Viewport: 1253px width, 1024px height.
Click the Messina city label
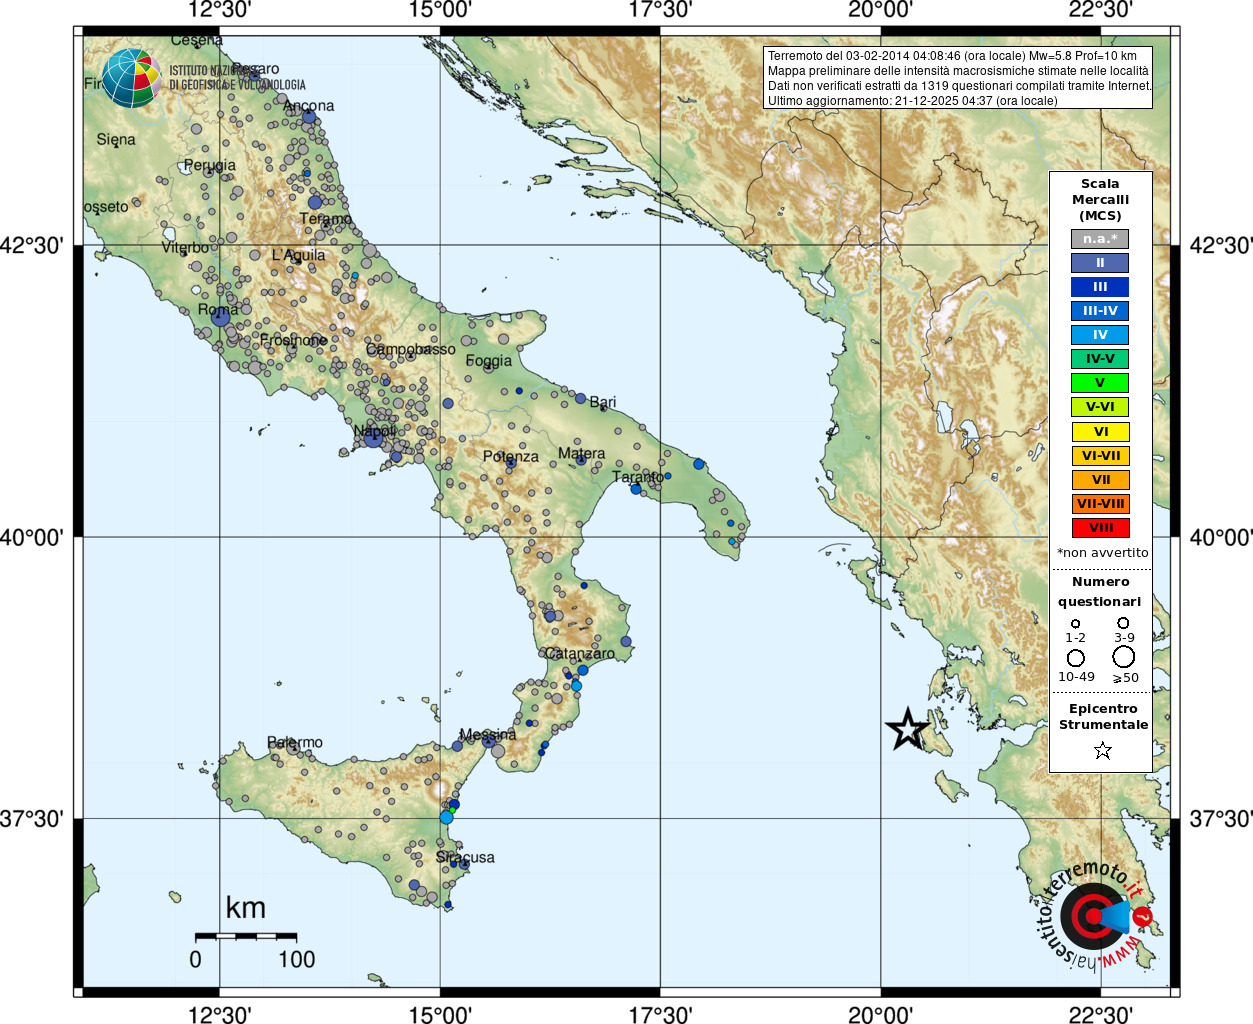pyautogui.click(x=488, y=735)
